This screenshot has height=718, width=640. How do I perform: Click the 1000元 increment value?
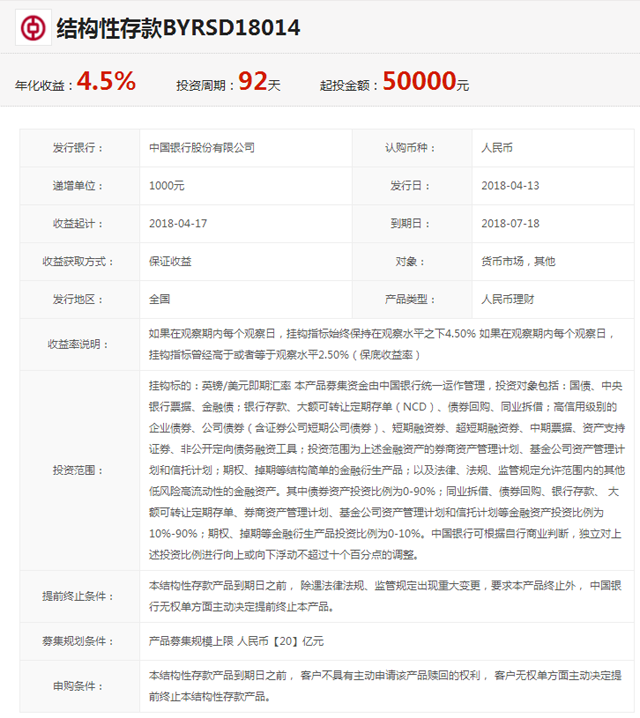(167, 185)
